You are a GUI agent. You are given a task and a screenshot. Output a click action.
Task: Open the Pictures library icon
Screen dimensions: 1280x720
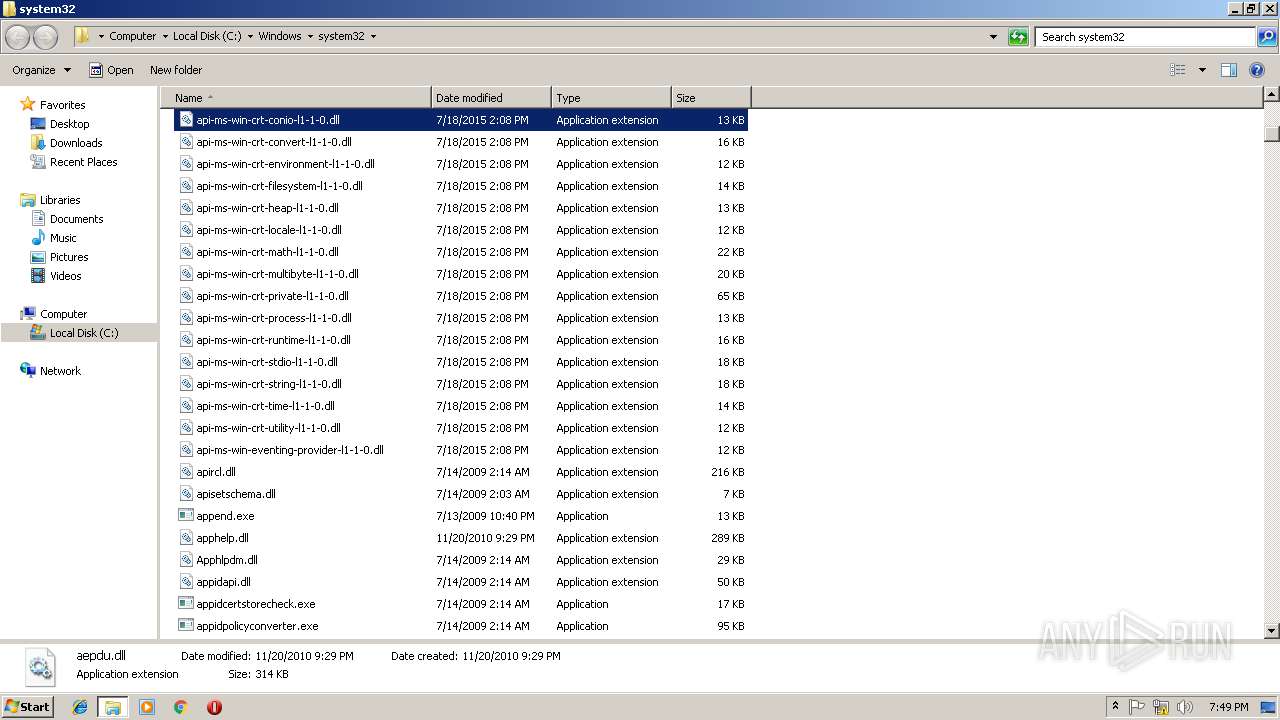coord(38,257)
